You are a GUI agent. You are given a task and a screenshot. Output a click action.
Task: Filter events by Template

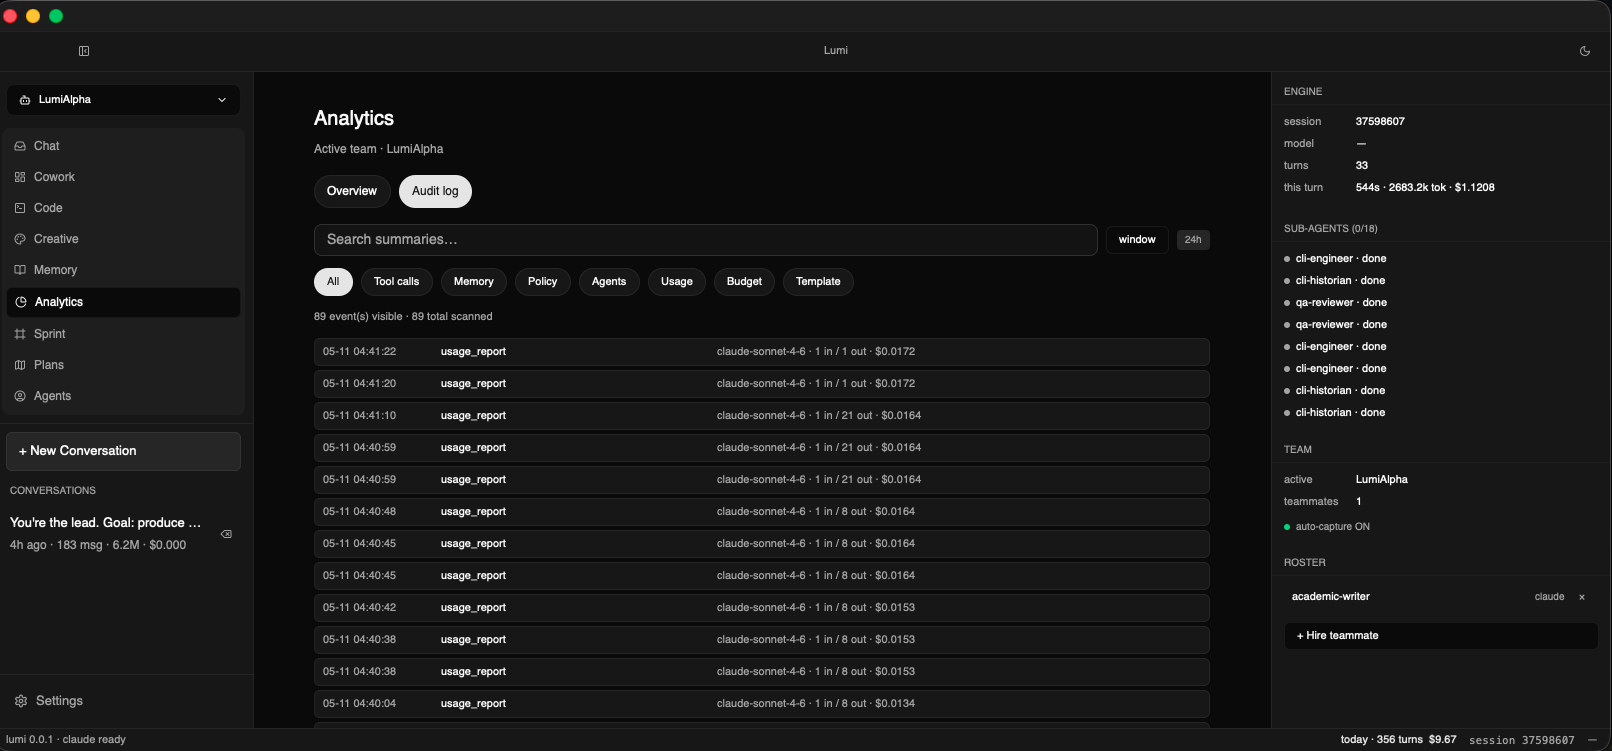[818, 282]
